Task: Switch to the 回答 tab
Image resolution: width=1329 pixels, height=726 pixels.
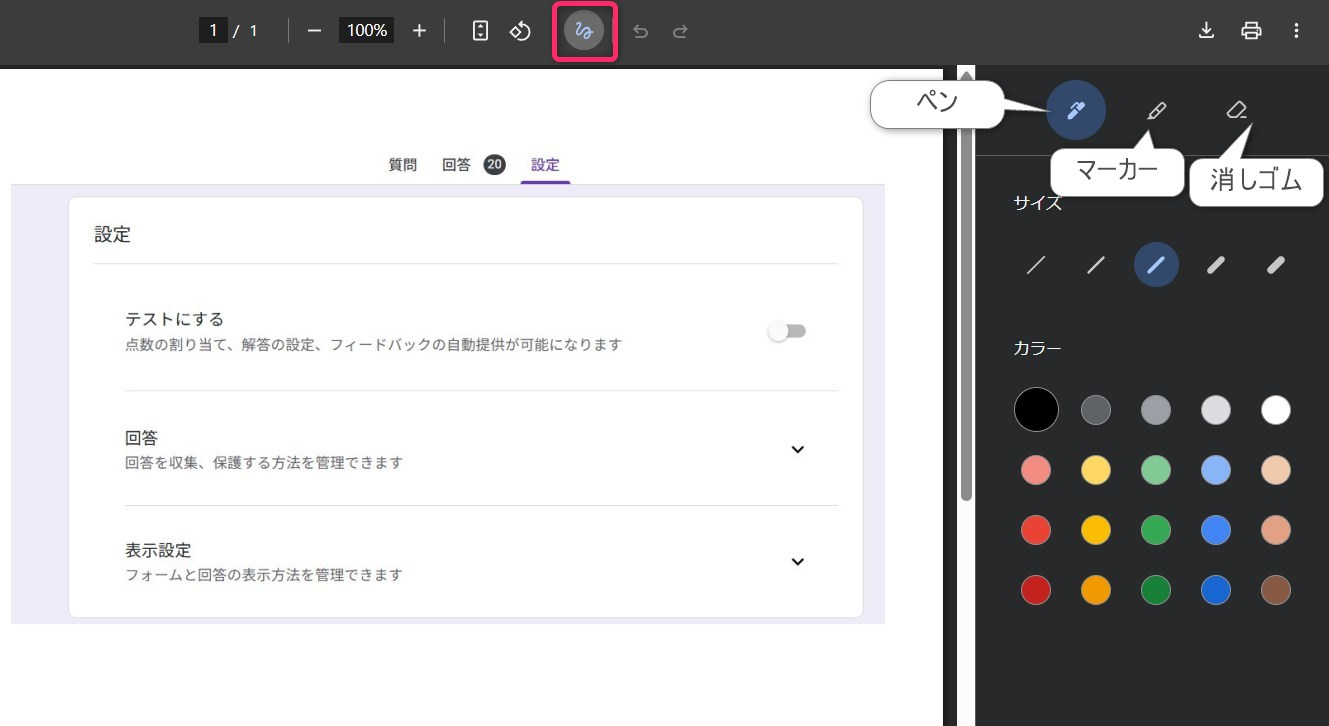Action: click(456, 165)
